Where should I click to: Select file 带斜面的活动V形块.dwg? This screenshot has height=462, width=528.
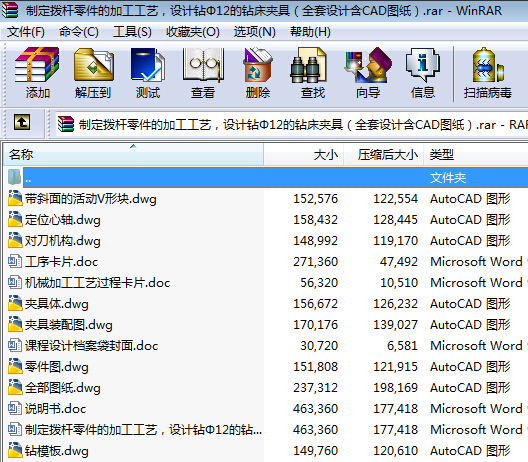coord(91,199)
